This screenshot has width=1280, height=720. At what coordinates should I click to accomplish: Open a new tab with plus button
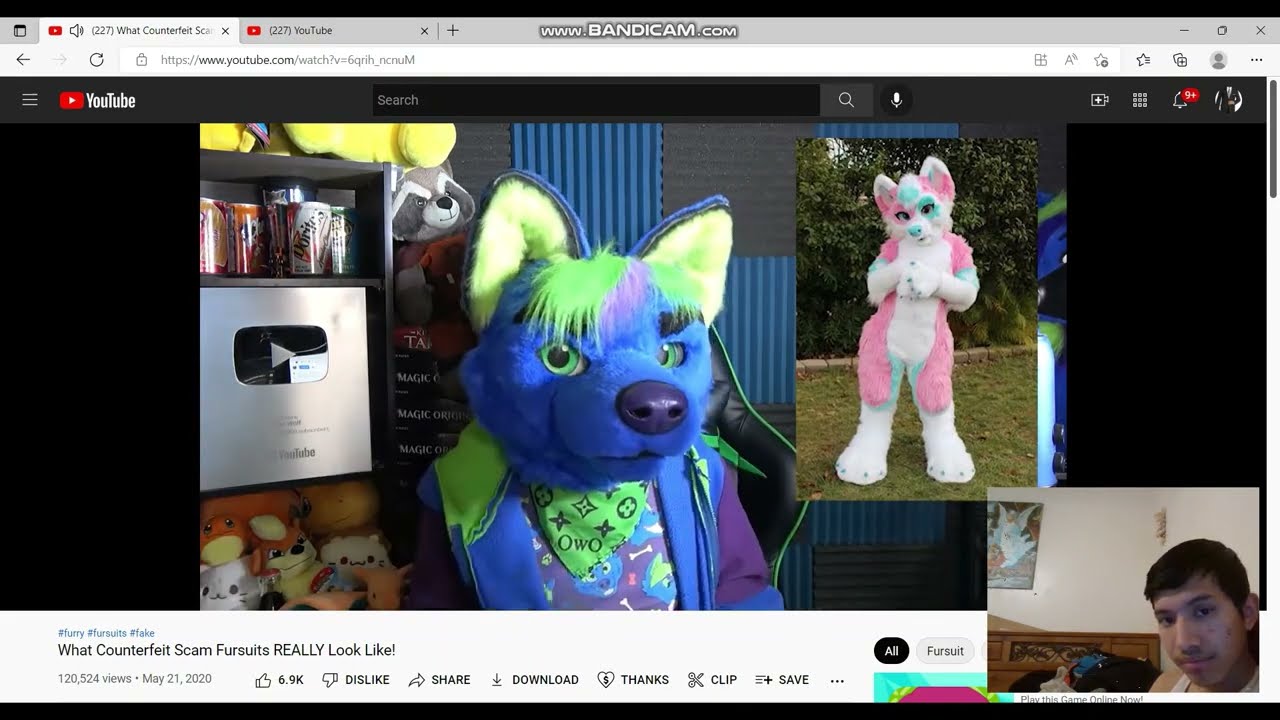pos(452,31)
